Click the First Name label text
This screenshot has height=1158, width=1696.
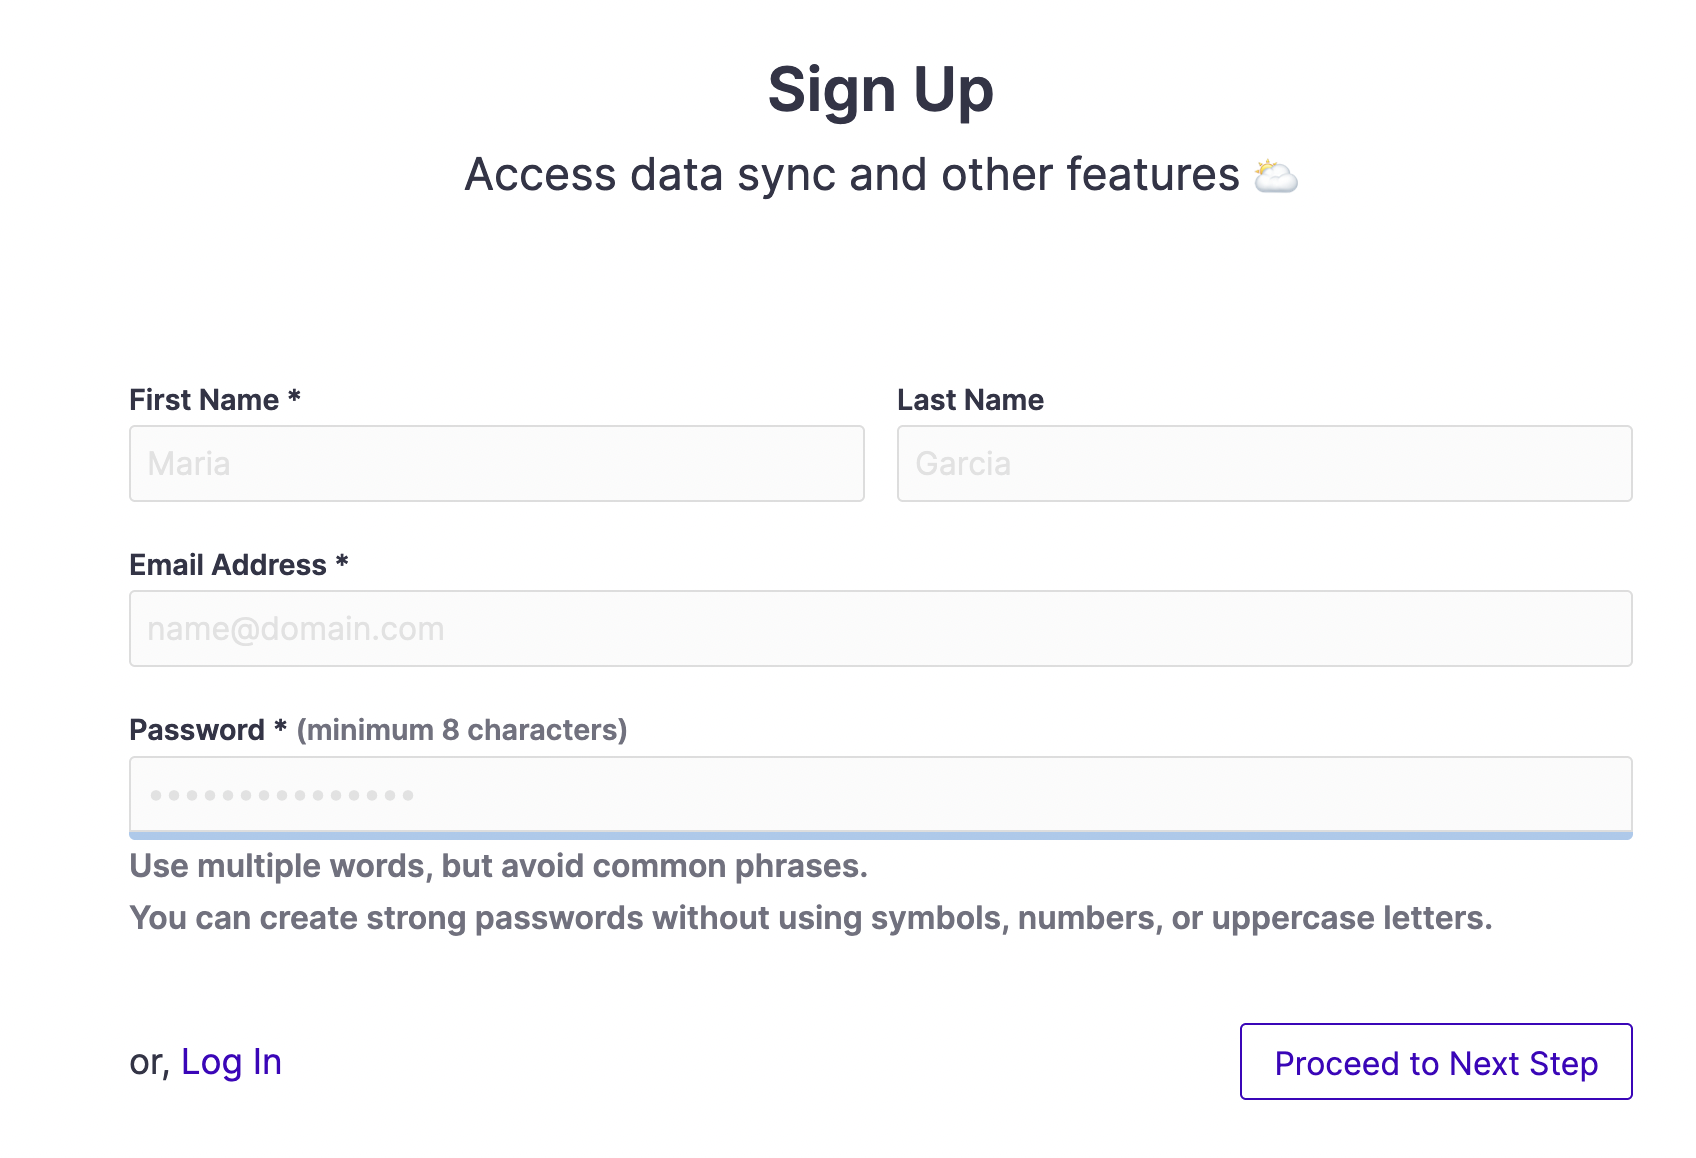[x=204, y=400]
